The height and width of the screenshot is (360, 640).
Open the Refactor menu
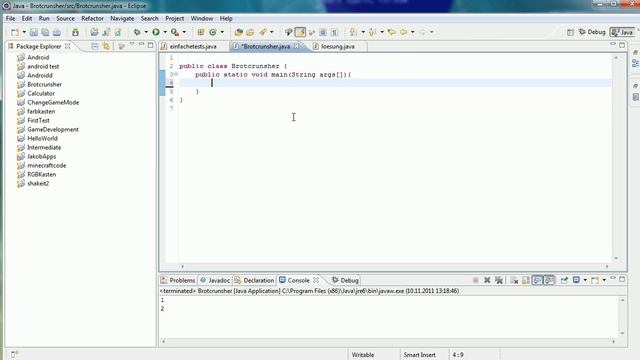[92, 18]
